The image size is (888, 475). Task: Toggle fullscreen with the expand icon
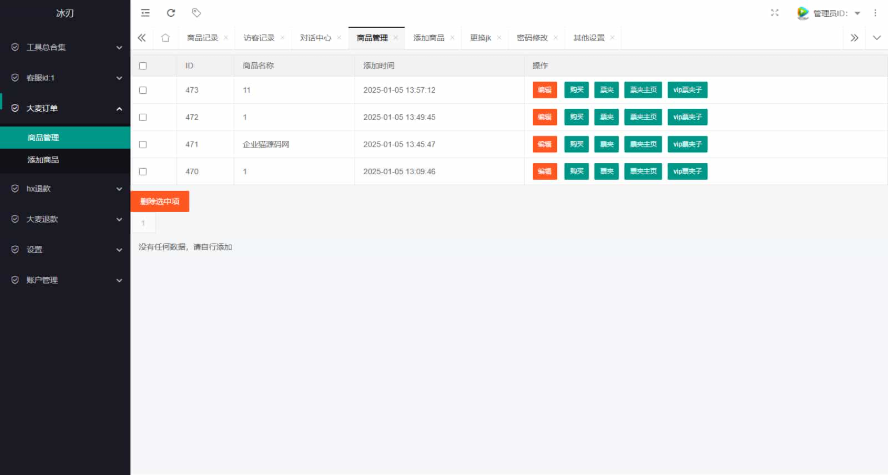click(775, 13)
